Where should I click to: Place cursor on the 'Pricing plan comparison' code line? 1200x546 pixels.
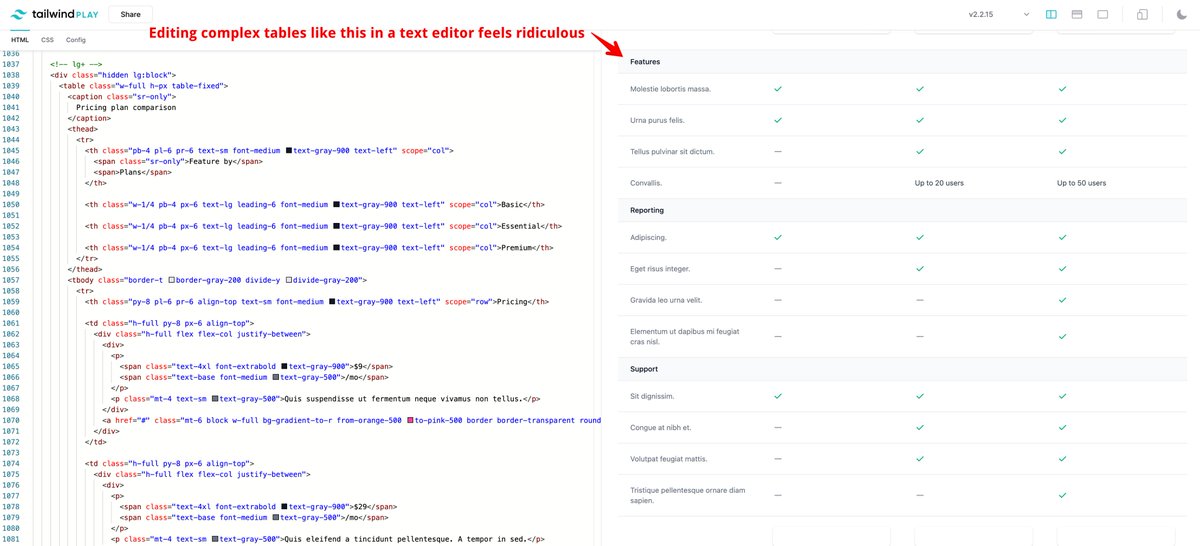[x=126, y=107]
